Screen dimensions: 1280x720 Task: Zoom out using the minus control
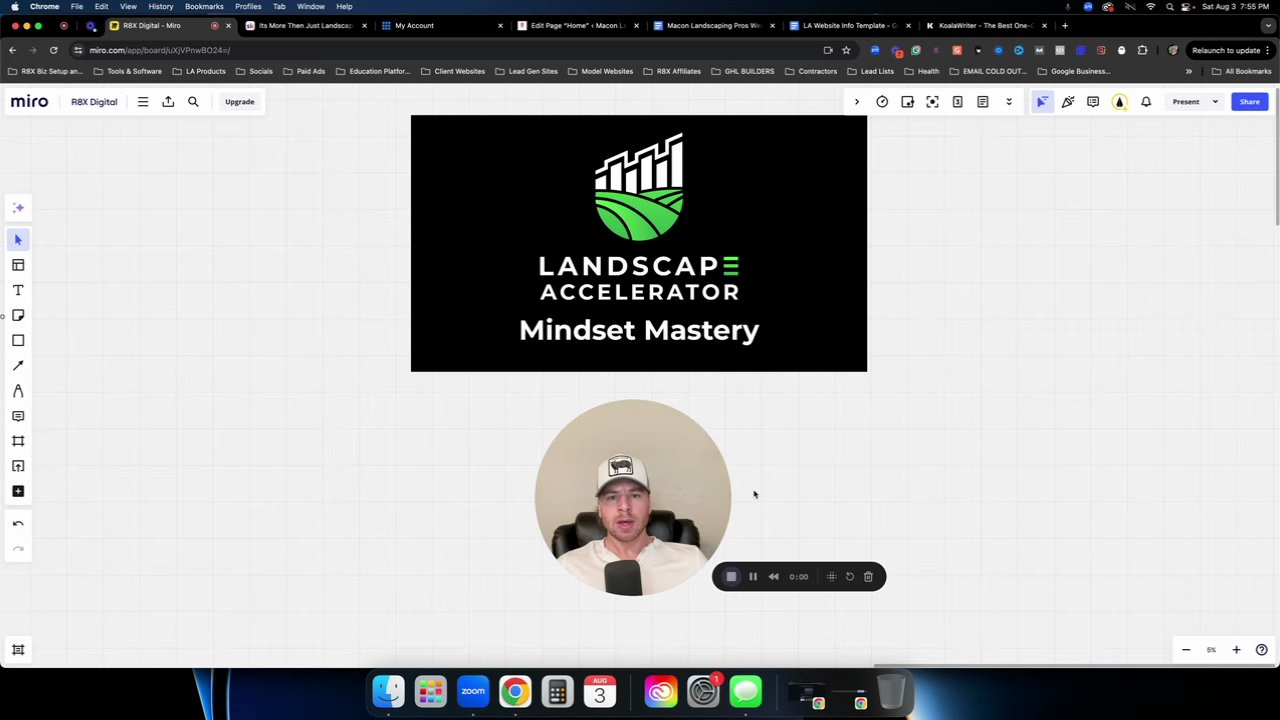pyautogui.click(x=1186, y=650)
